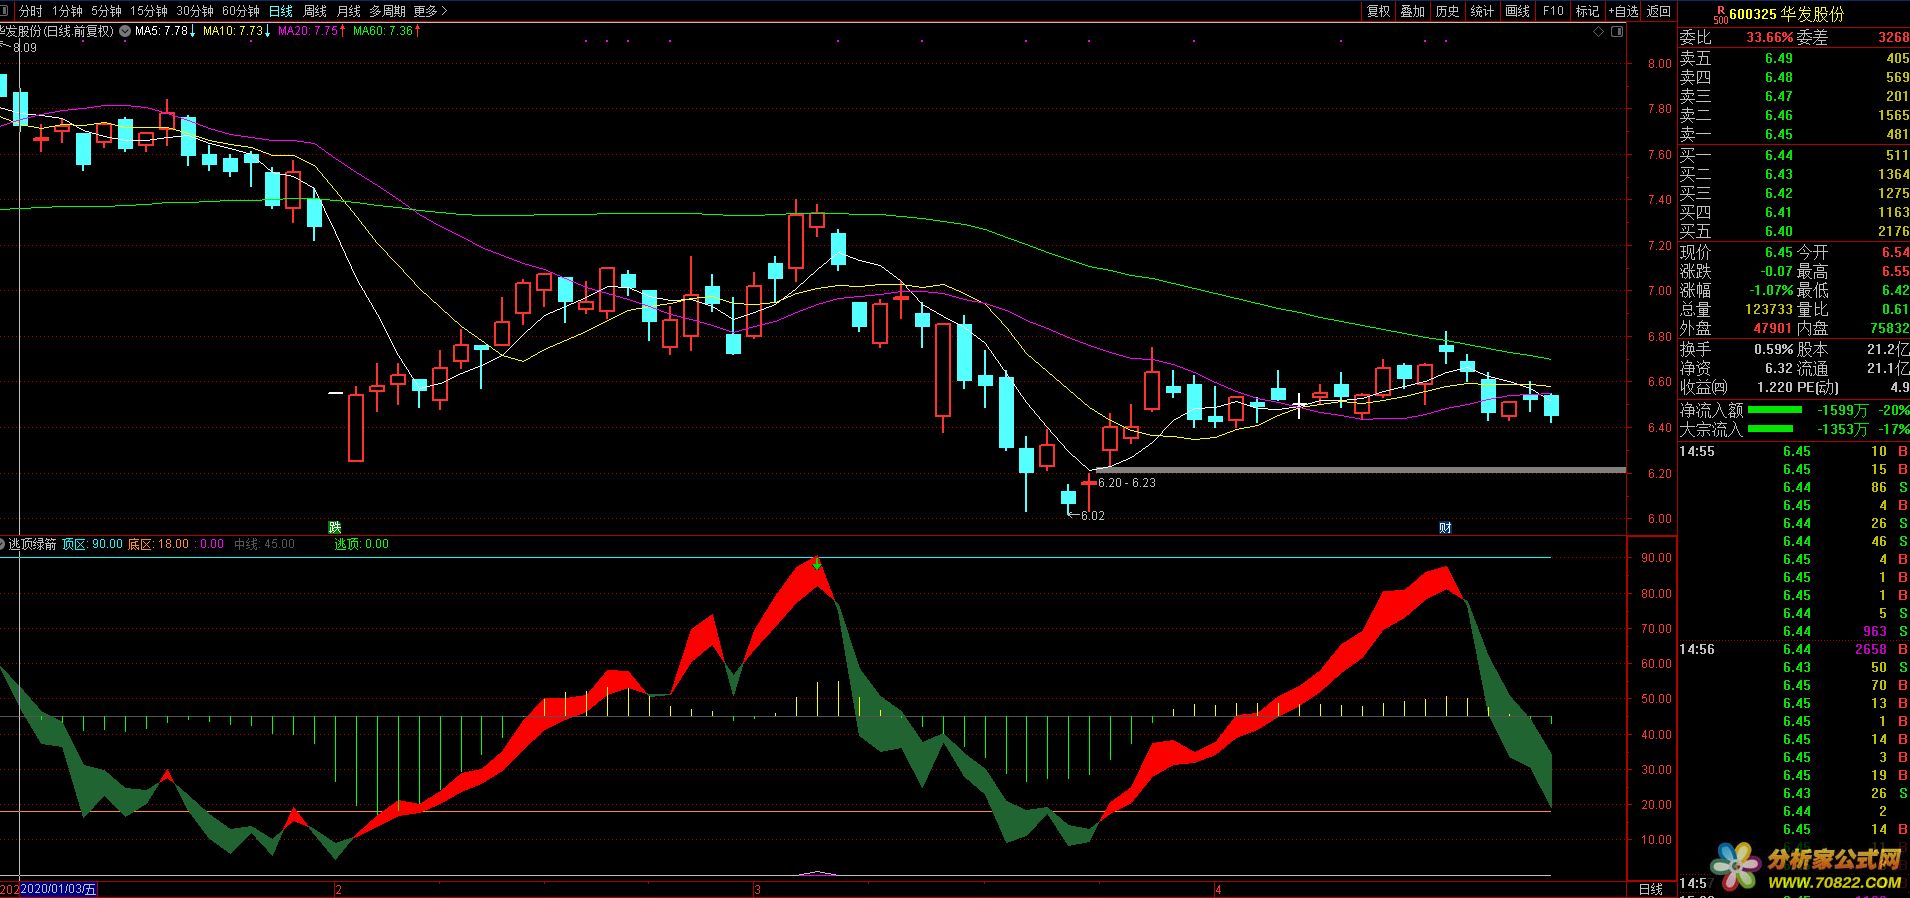Image resolution: width=1910 pixels, height=898 pixels.
Task: Click the 委比 33.66% value
Action: click(x=1770, y=37)
